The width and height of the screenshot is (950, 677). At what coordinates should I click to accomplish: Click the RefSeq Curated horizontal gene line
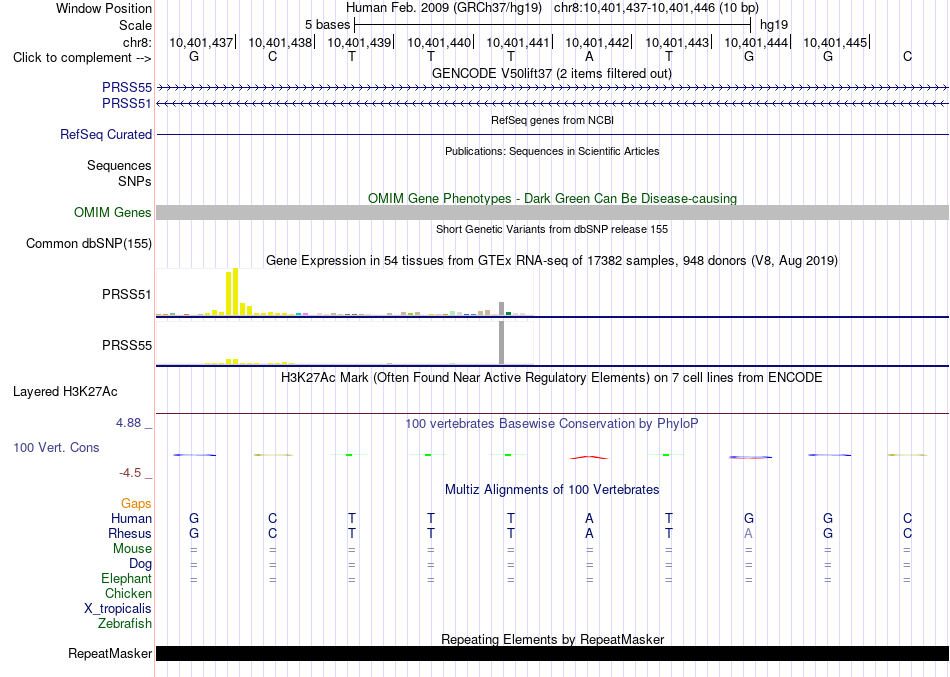[552, 135]
